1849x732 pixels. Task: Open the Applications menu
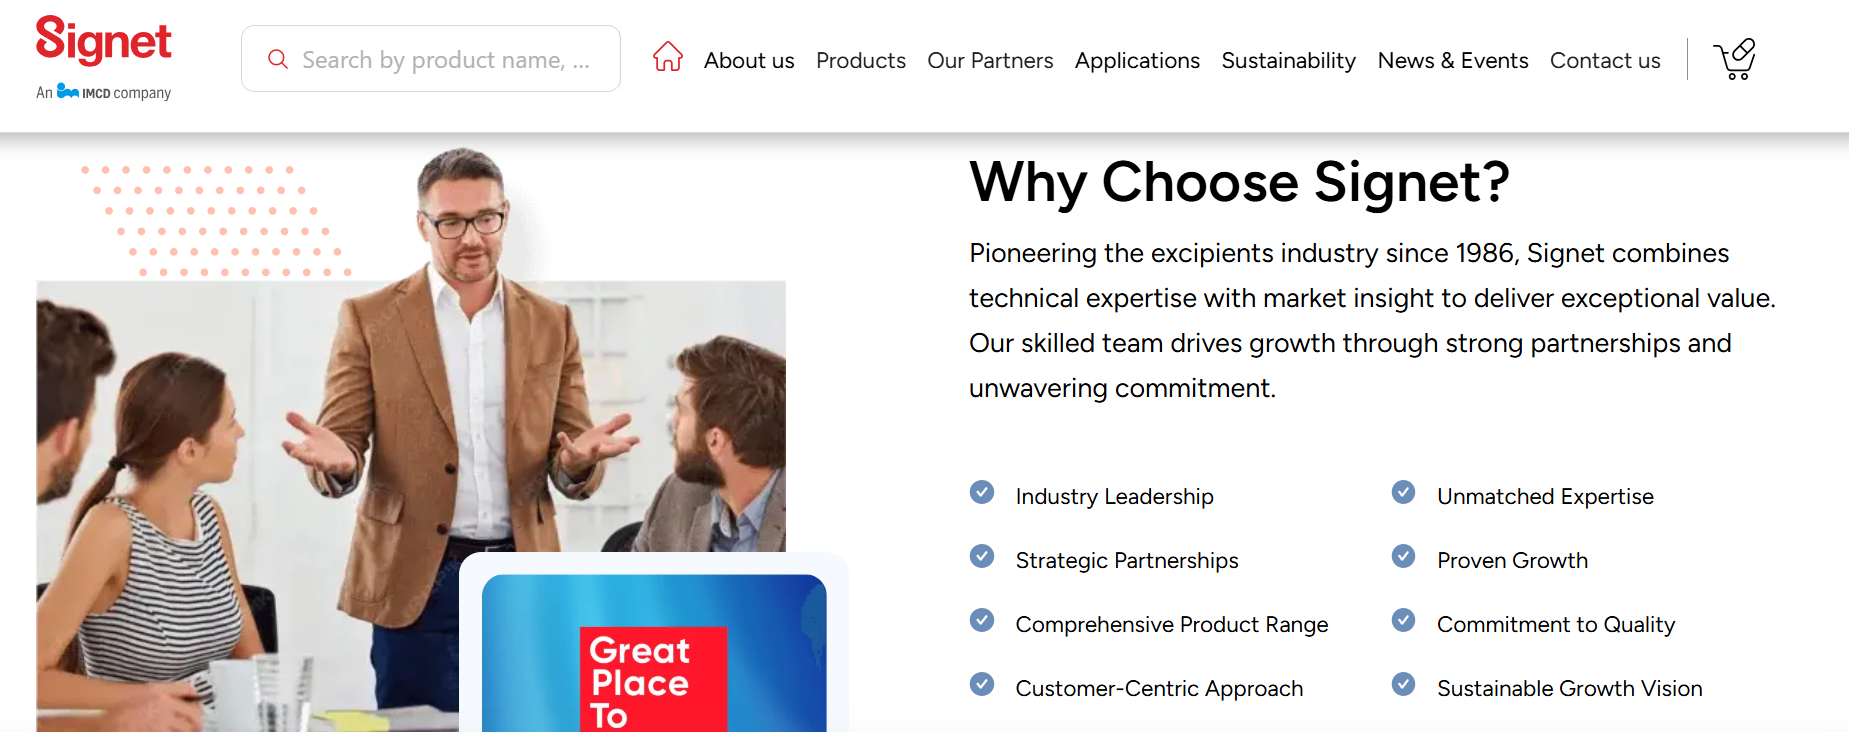[1137, 61]
